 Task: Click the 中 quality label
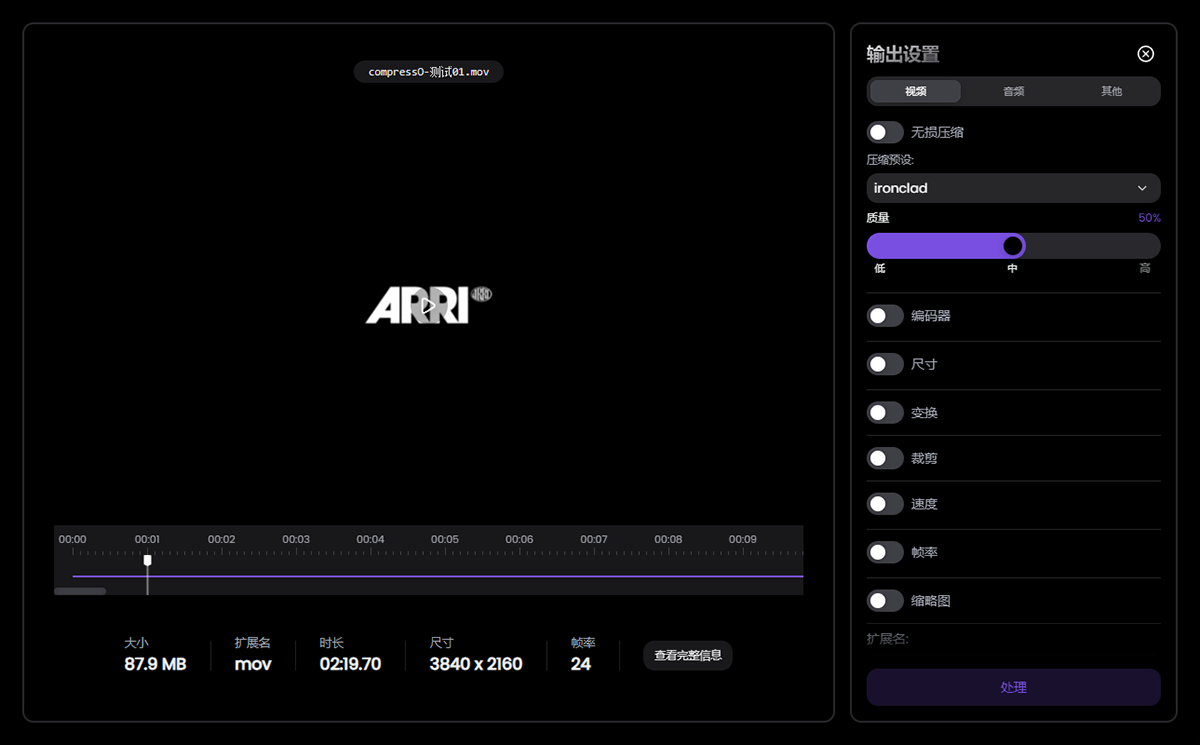point(1013,268)
